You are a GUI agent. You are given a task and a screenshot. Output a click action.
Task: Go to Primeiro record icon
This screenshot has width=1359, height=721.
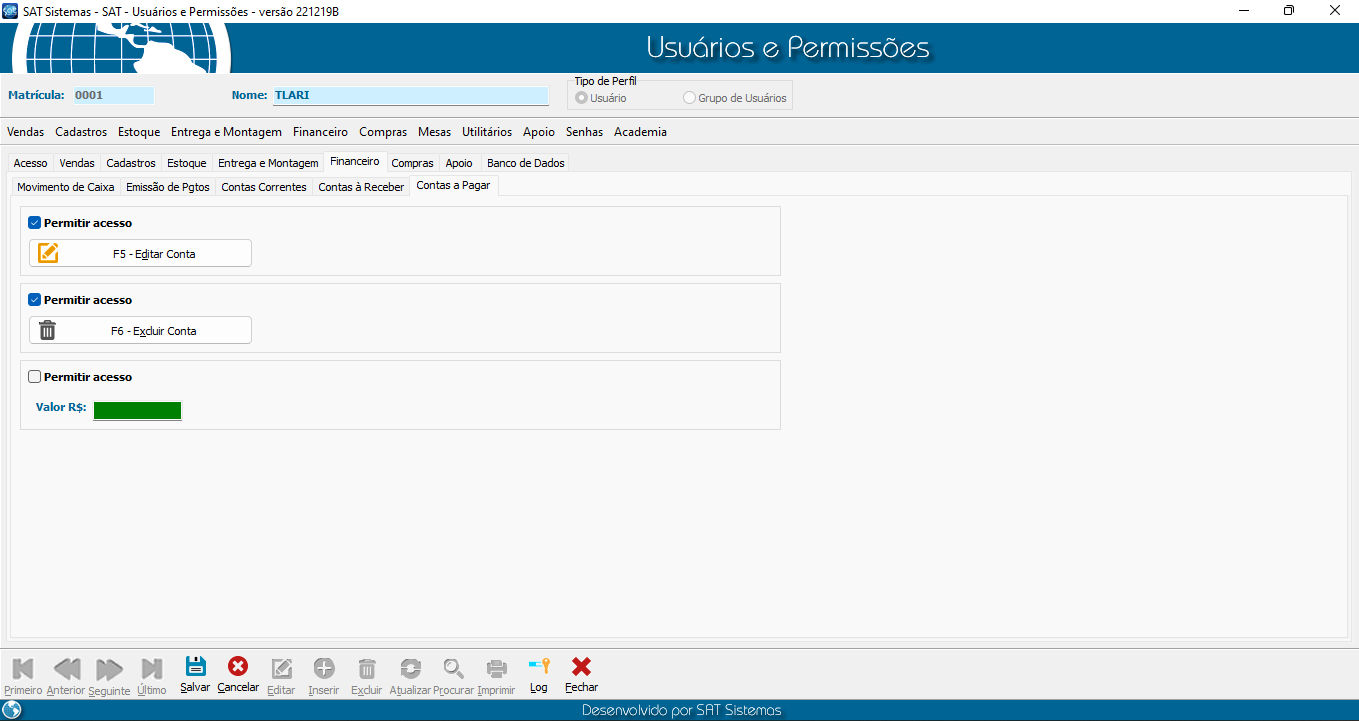[x=23, y=669]
